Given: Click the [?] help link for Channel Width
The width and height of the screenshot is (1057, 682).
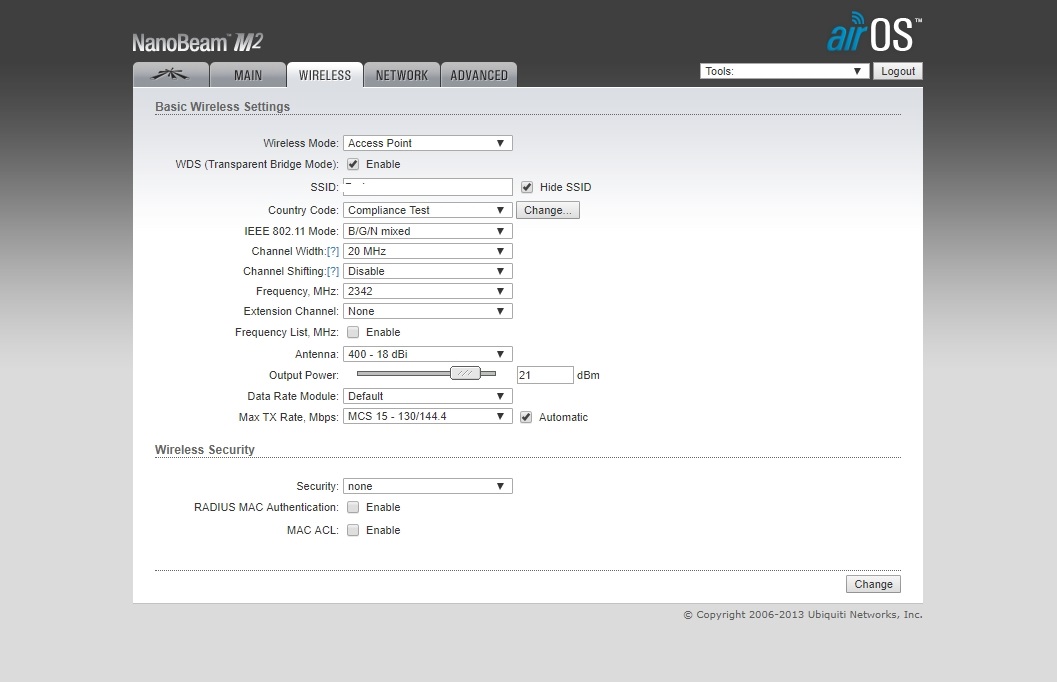Looking at the screenshot, I should 333,251.
